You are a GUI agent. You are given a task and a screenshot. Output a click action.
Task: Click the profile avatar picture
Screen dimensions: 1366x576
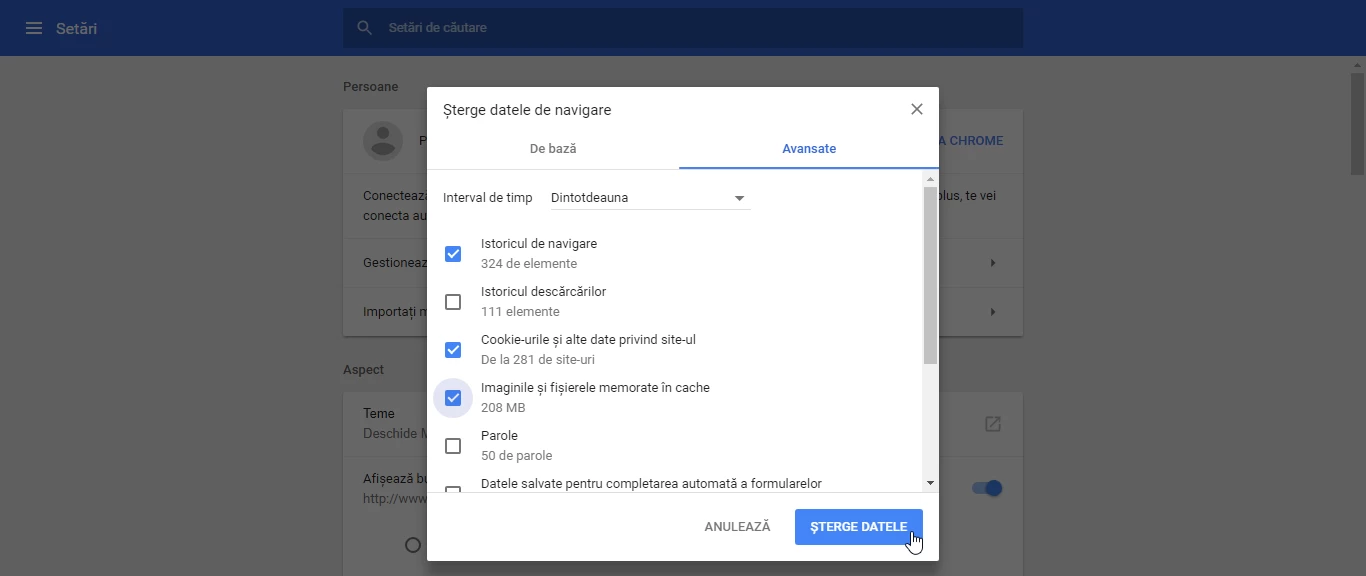click(383, 140)
